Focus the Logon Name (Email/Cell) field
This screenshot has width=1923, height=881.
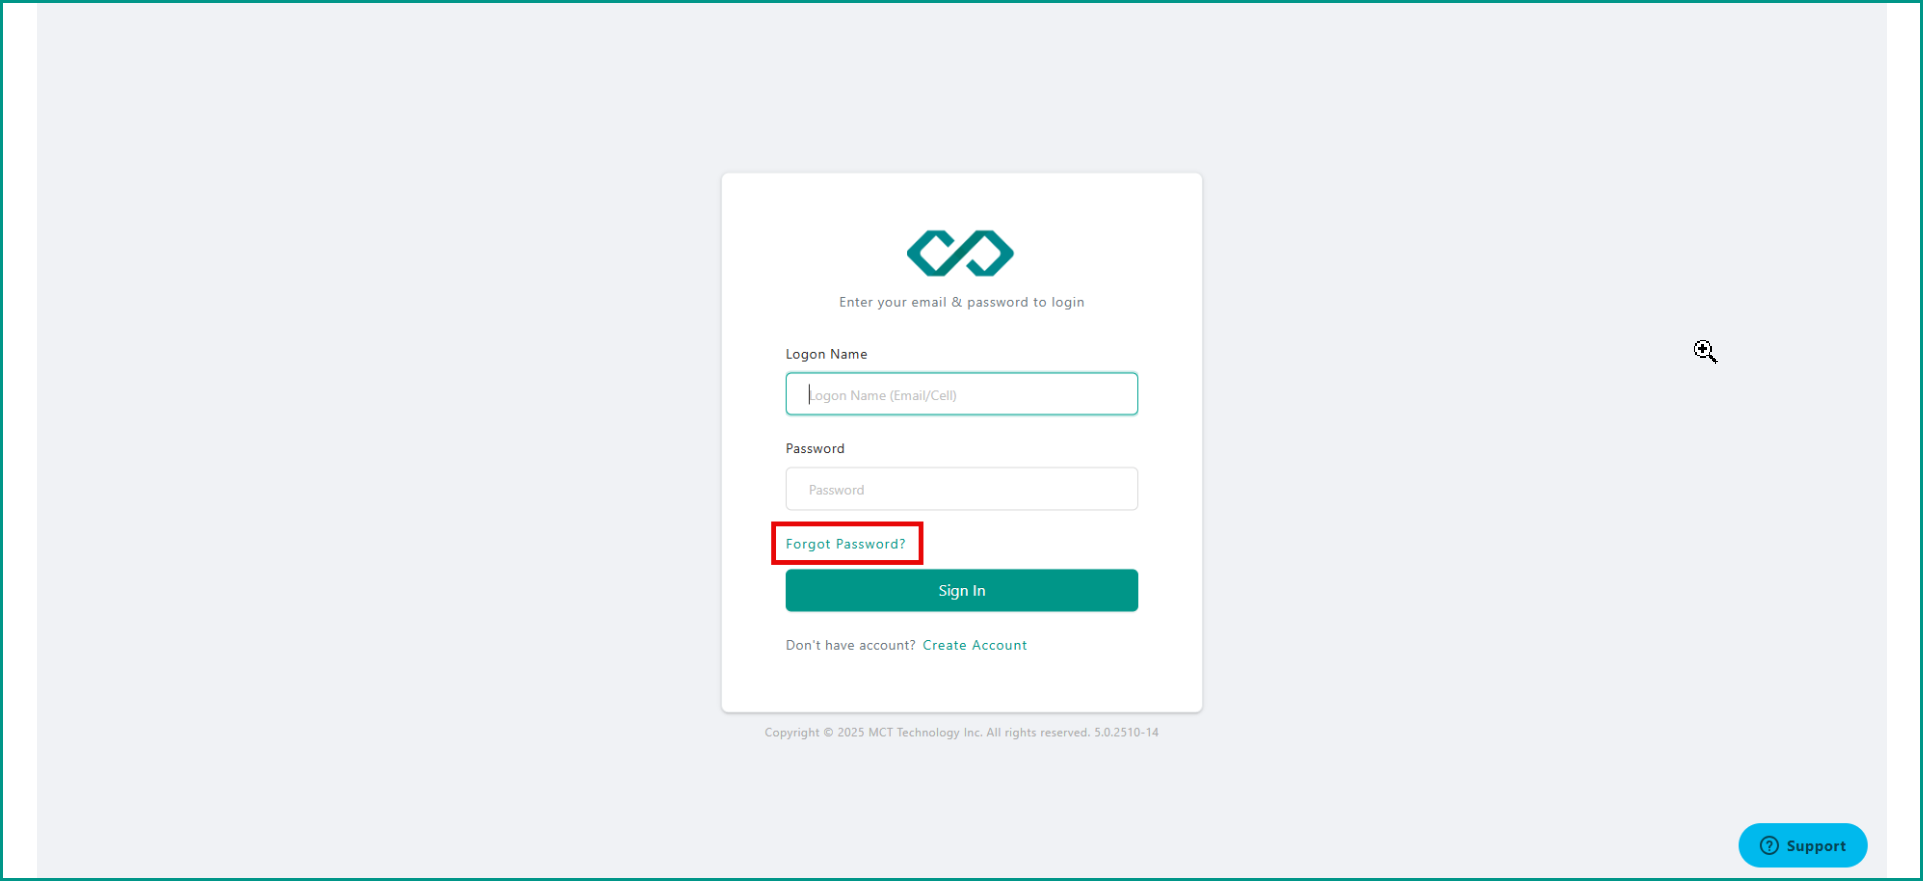961,394
